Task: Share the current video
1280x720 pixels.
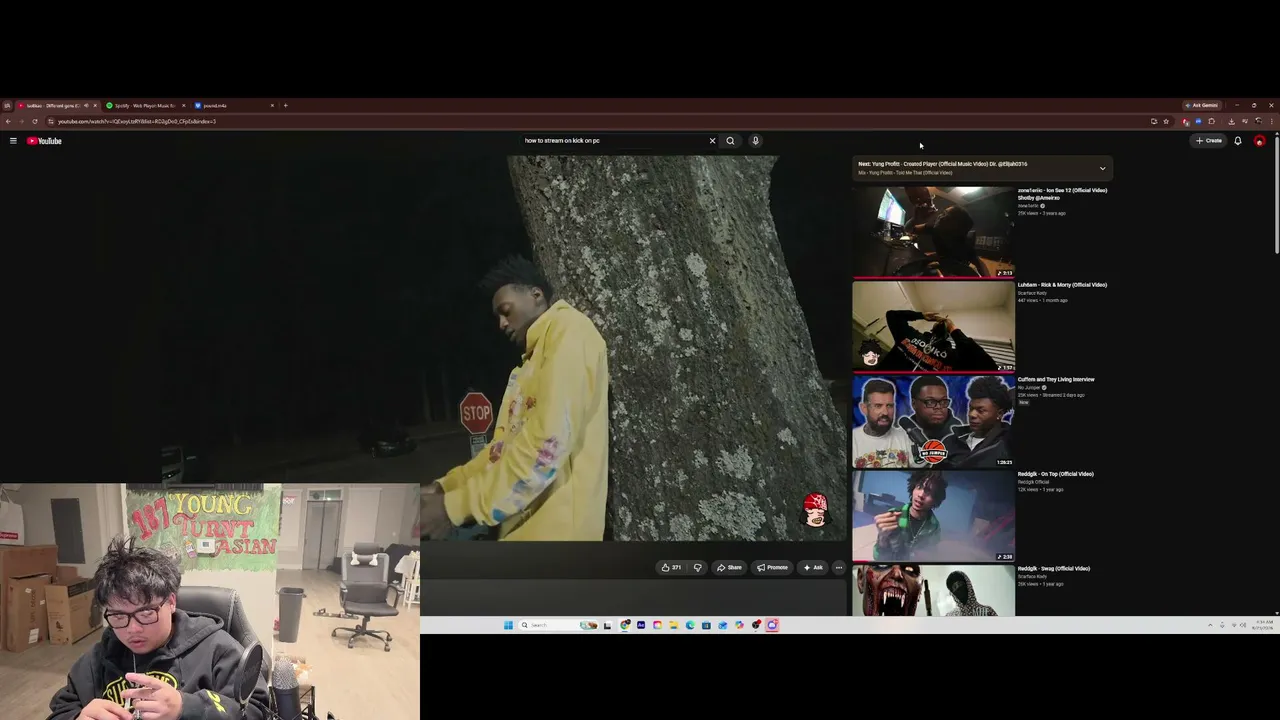Action: pos(729,567)
